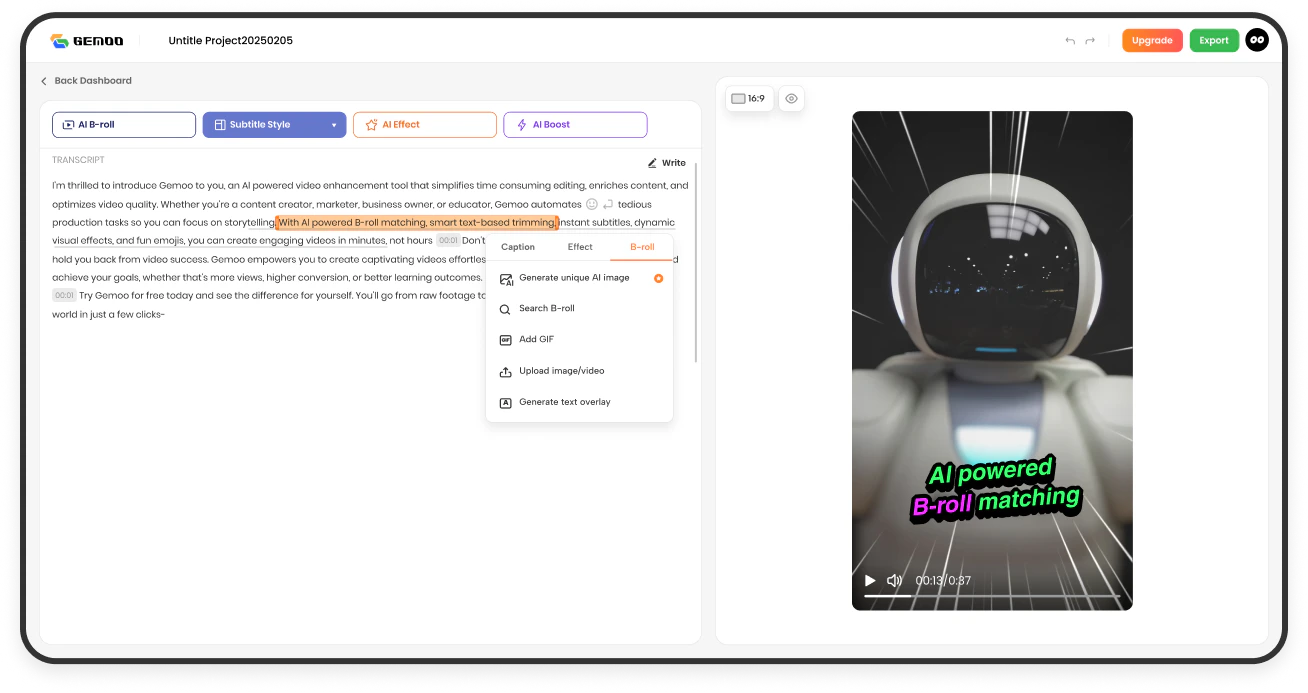
Task: Click the Export button
Action: [x=1214, y=40]
